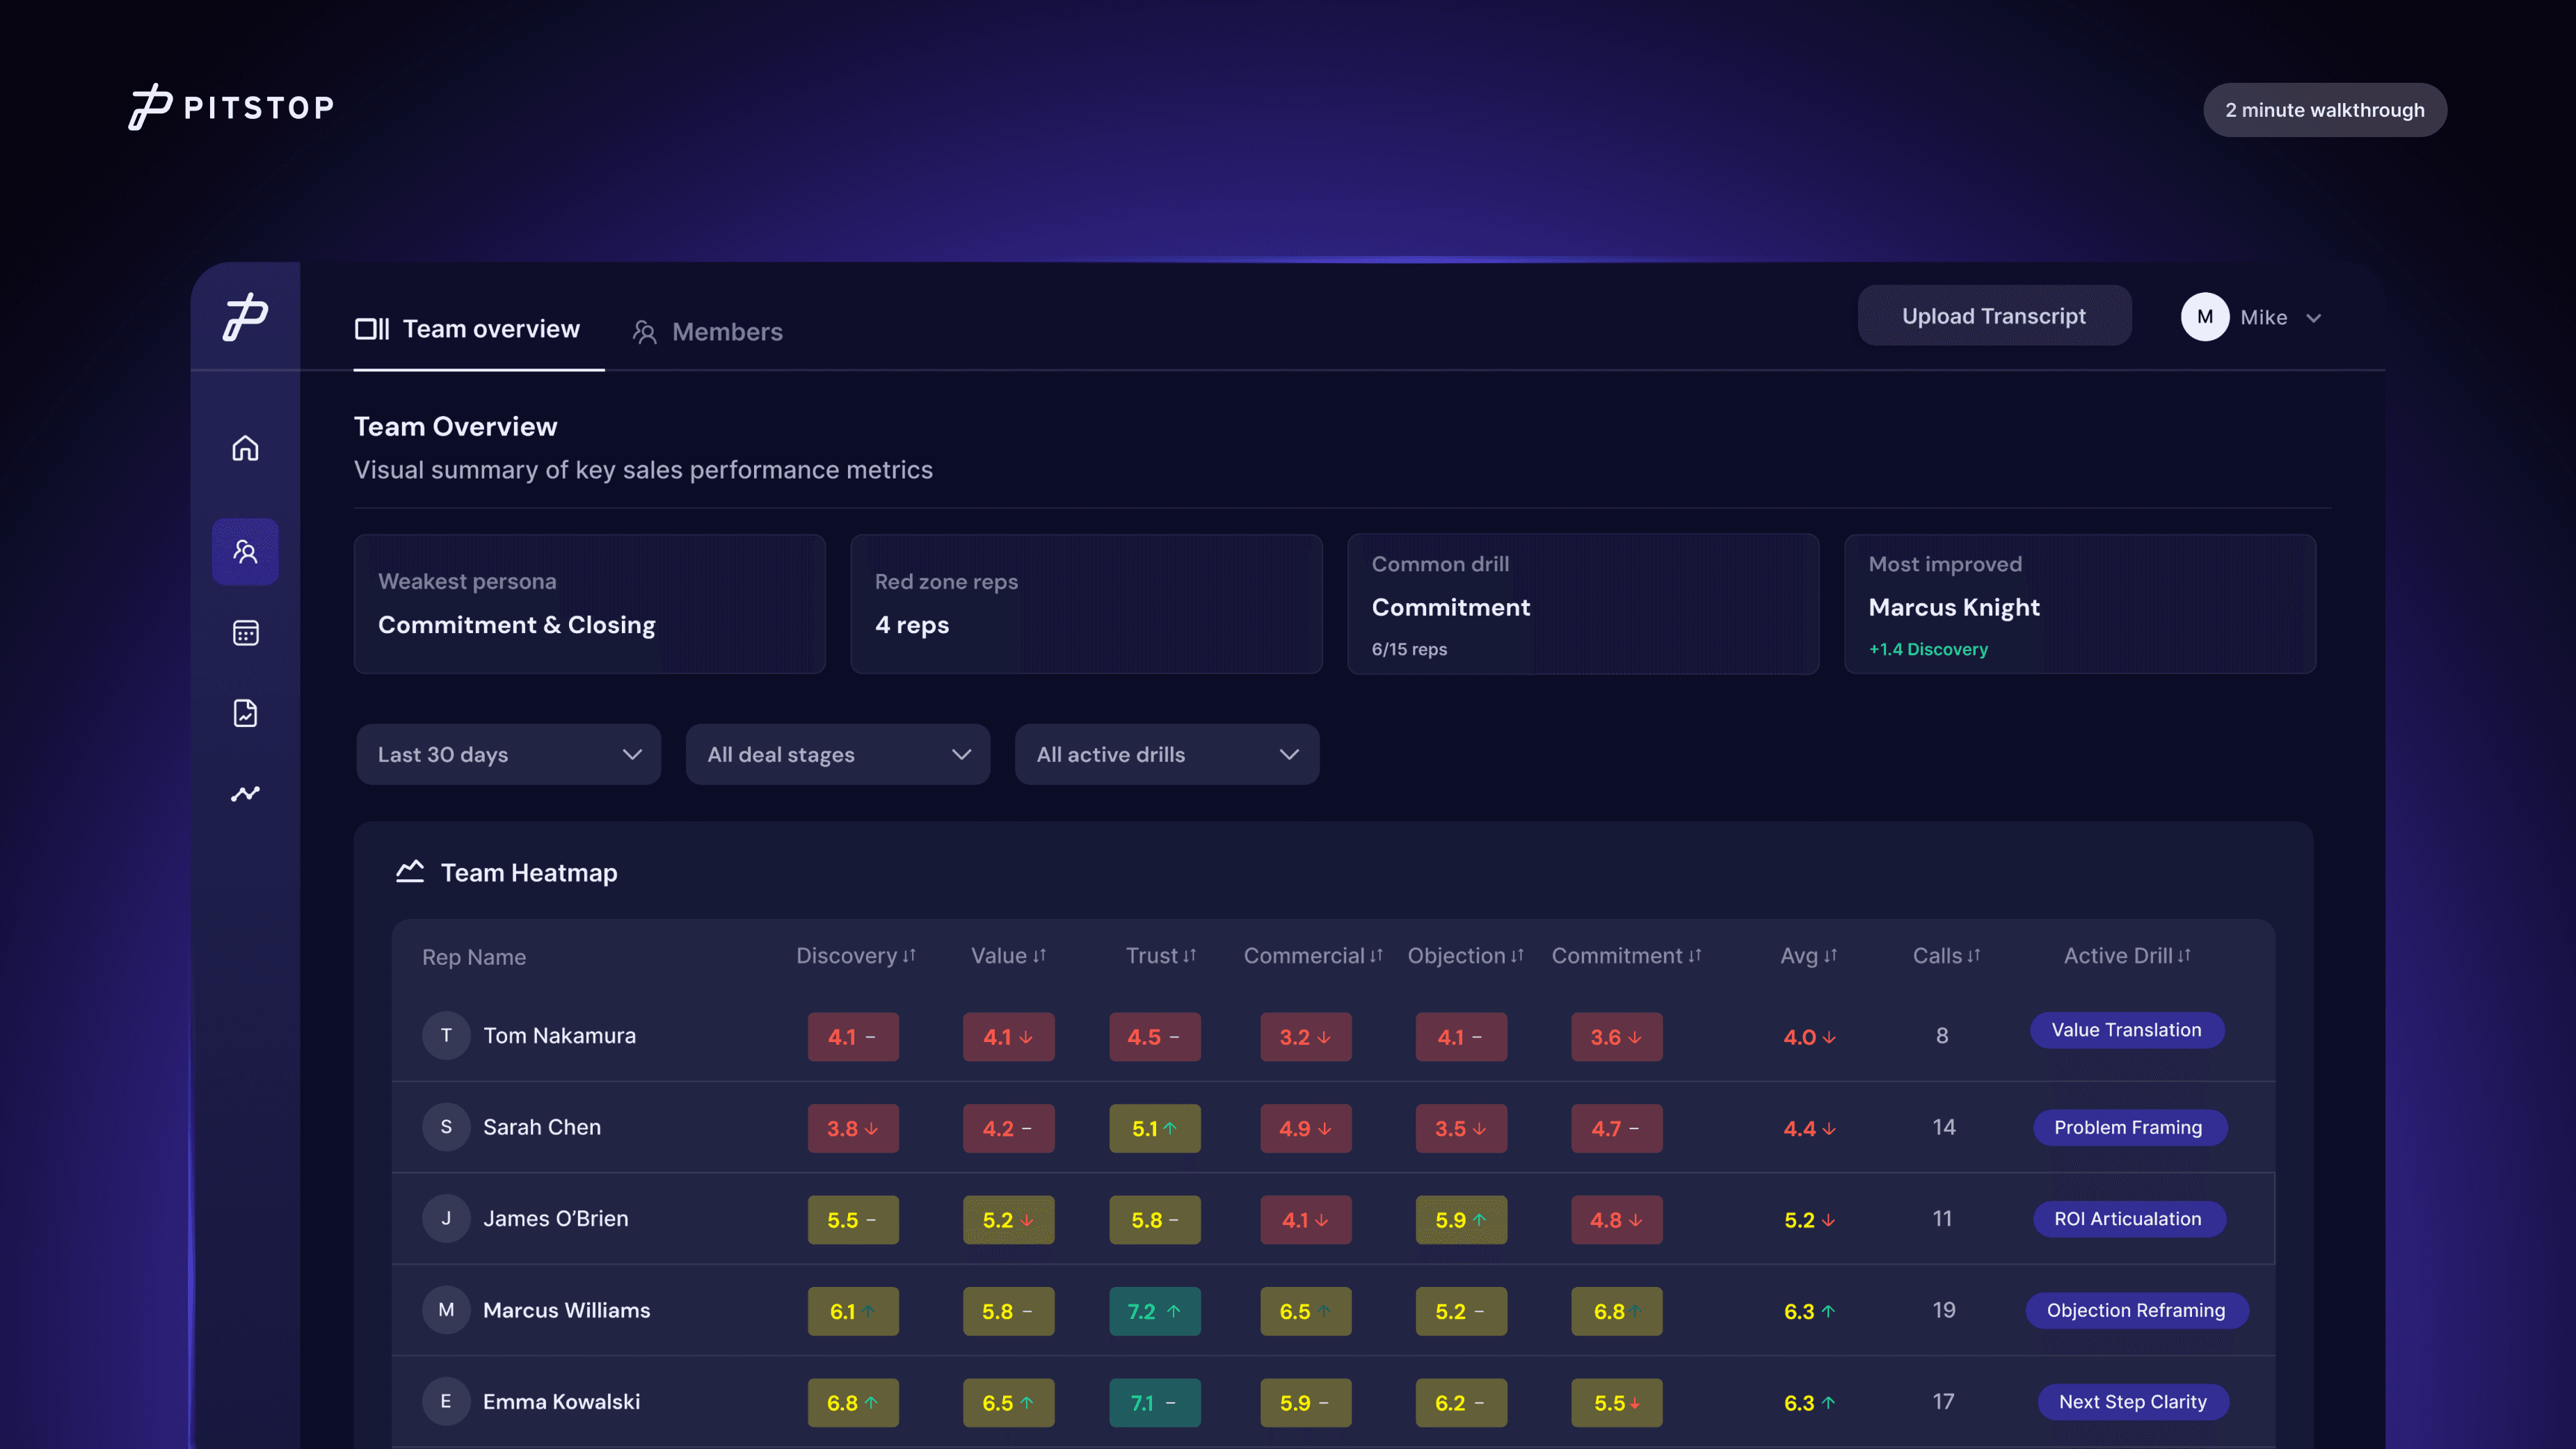
Task: Click Tom Nakamura's Commercial score 3.2
Action: point(1306,1037)
